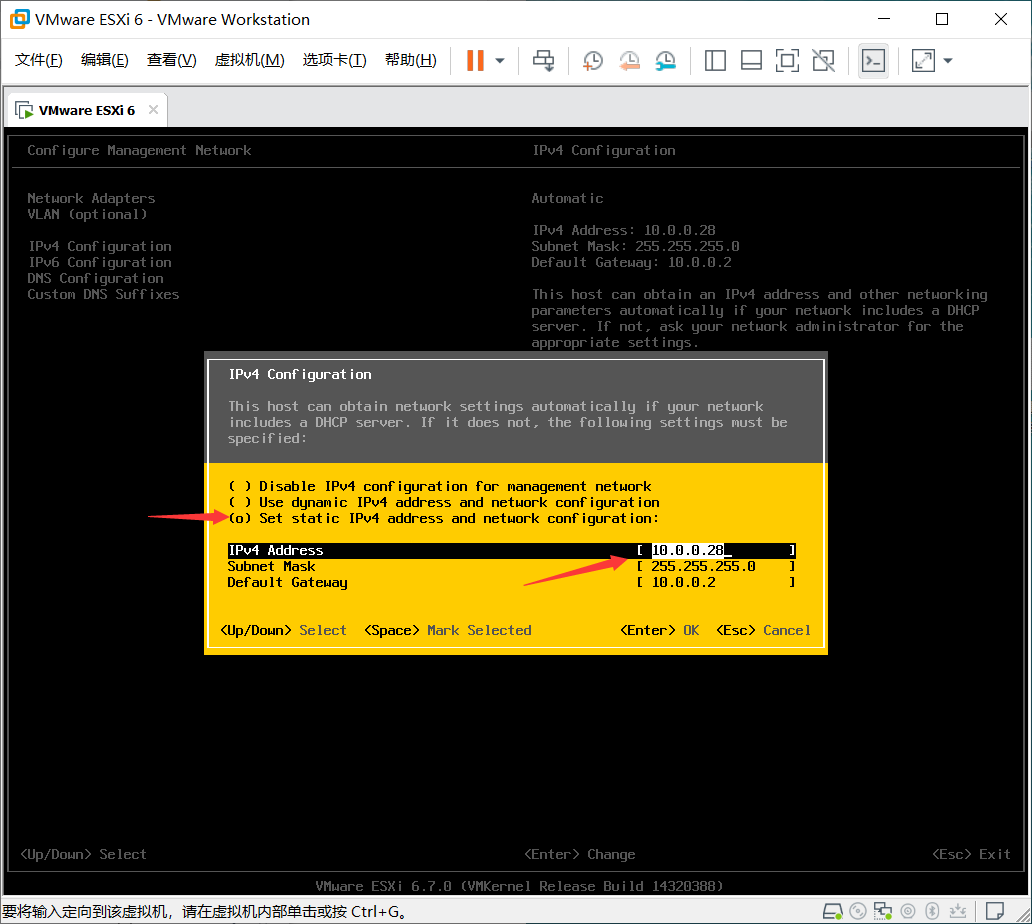The width and height of the screenshot is (1032, 924).
Task: Open the 查看(V) menu
Action: (x=171, y=60)
